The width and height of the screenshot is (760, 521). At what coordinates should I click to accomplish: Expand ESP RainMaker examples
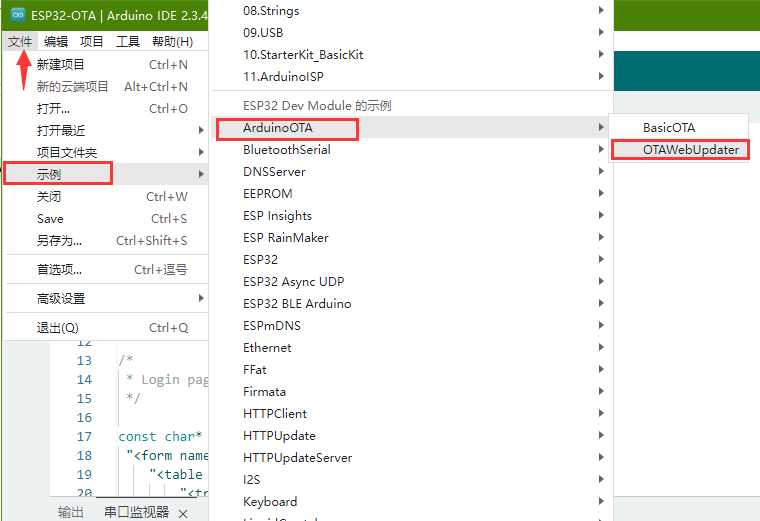point(411,237)
